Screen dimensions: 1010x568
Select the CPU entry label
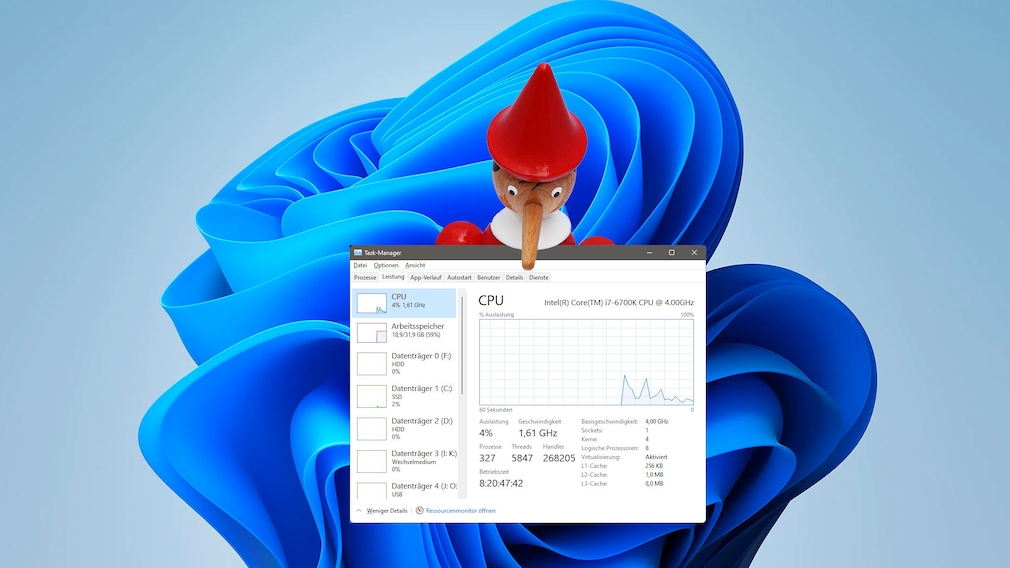click(x=399, y=297)
